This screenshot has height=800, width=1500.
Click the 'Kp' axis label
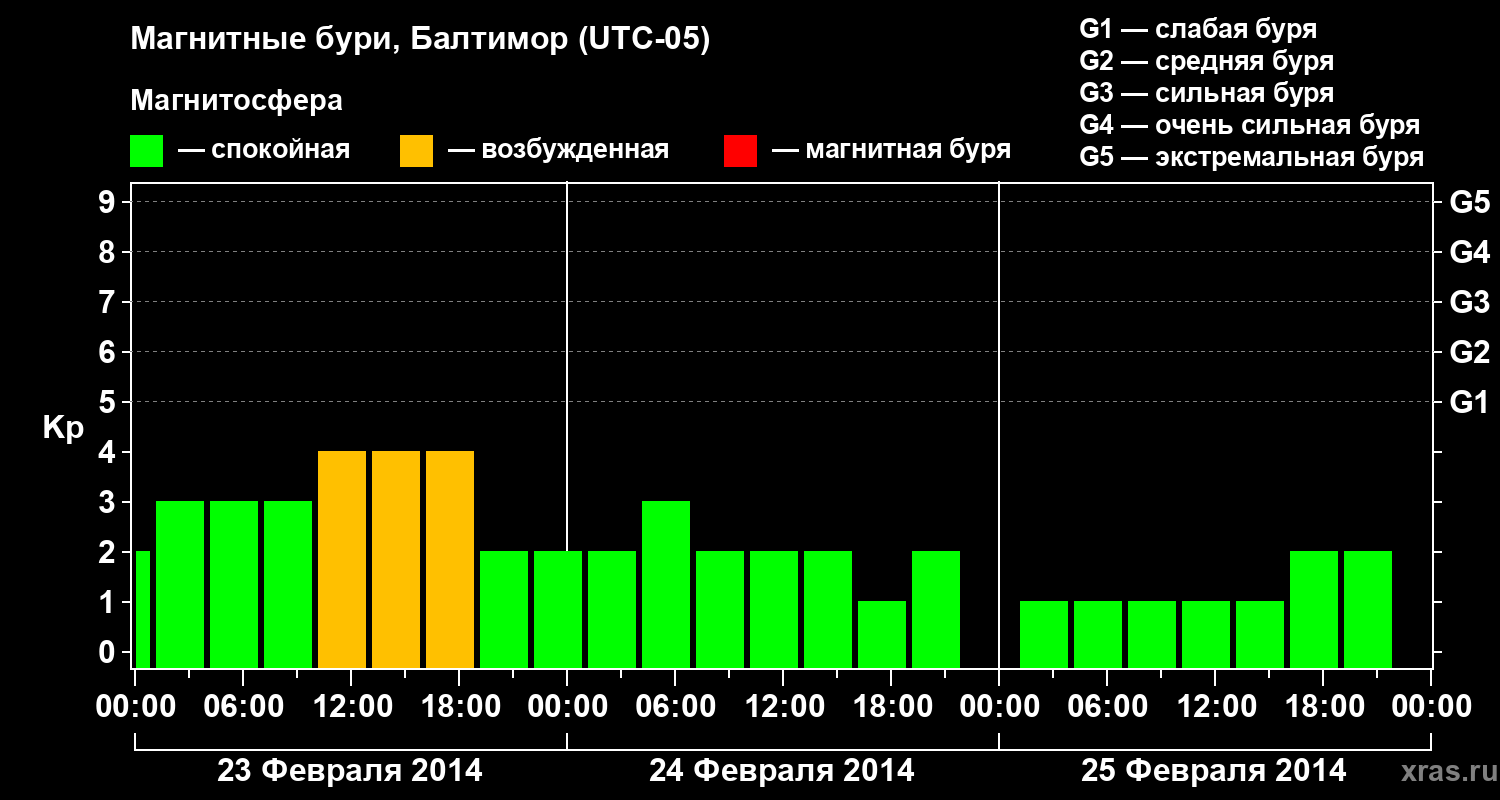point(63,428)
